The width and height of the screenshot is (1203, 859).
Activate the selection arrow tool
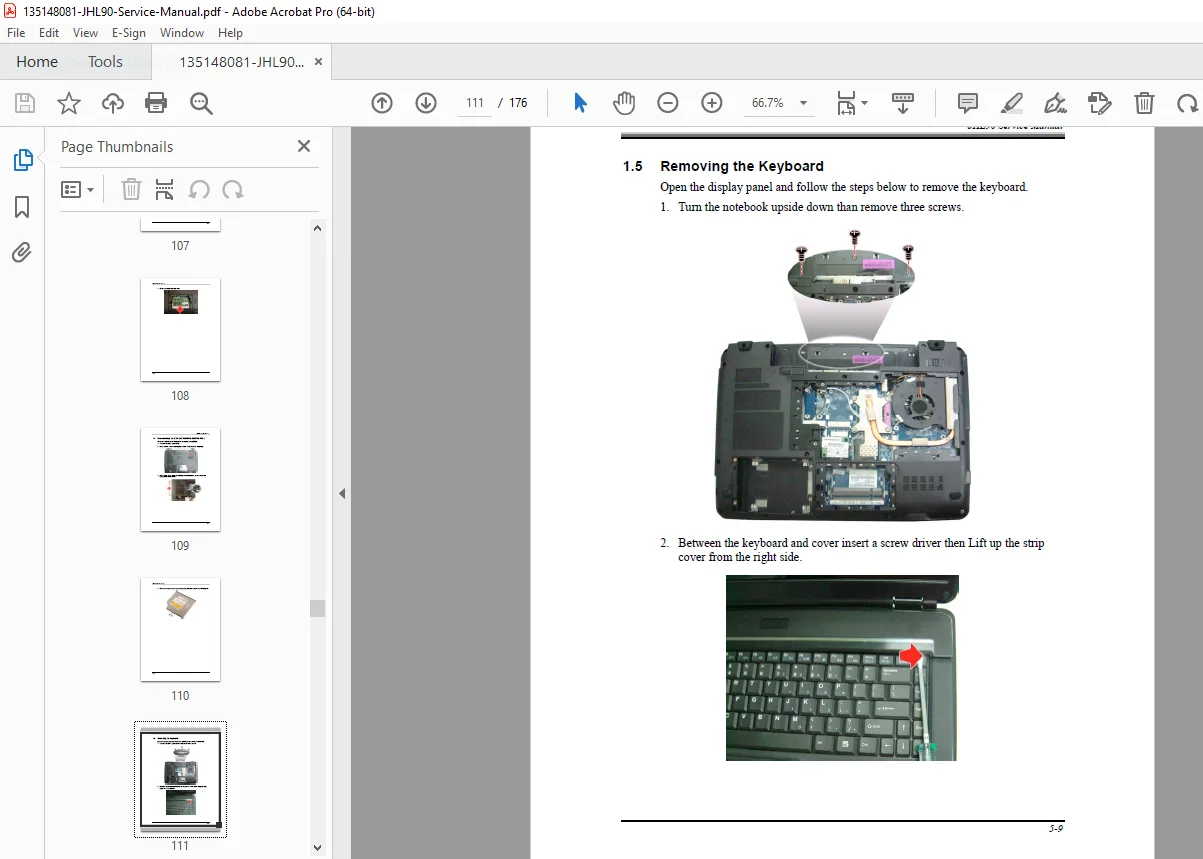tap(580, 103)
